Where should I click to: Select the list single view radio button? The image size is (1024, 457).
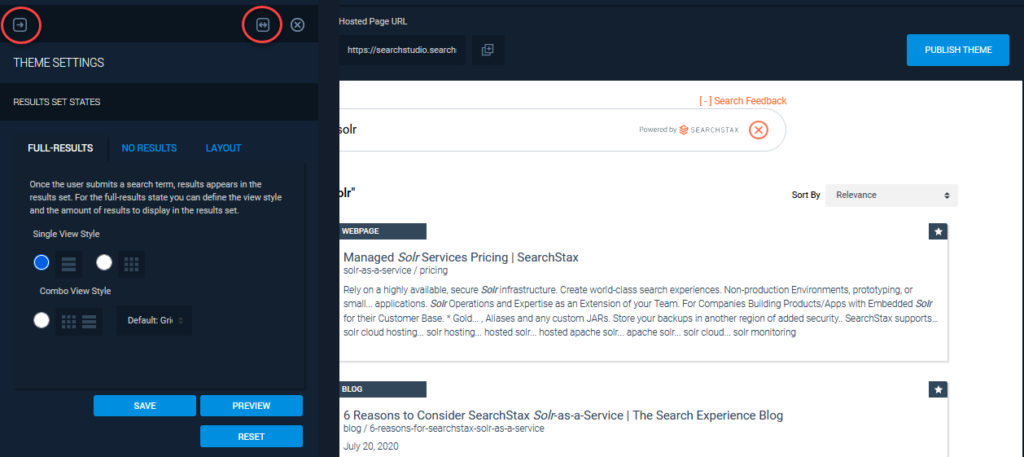42,262
